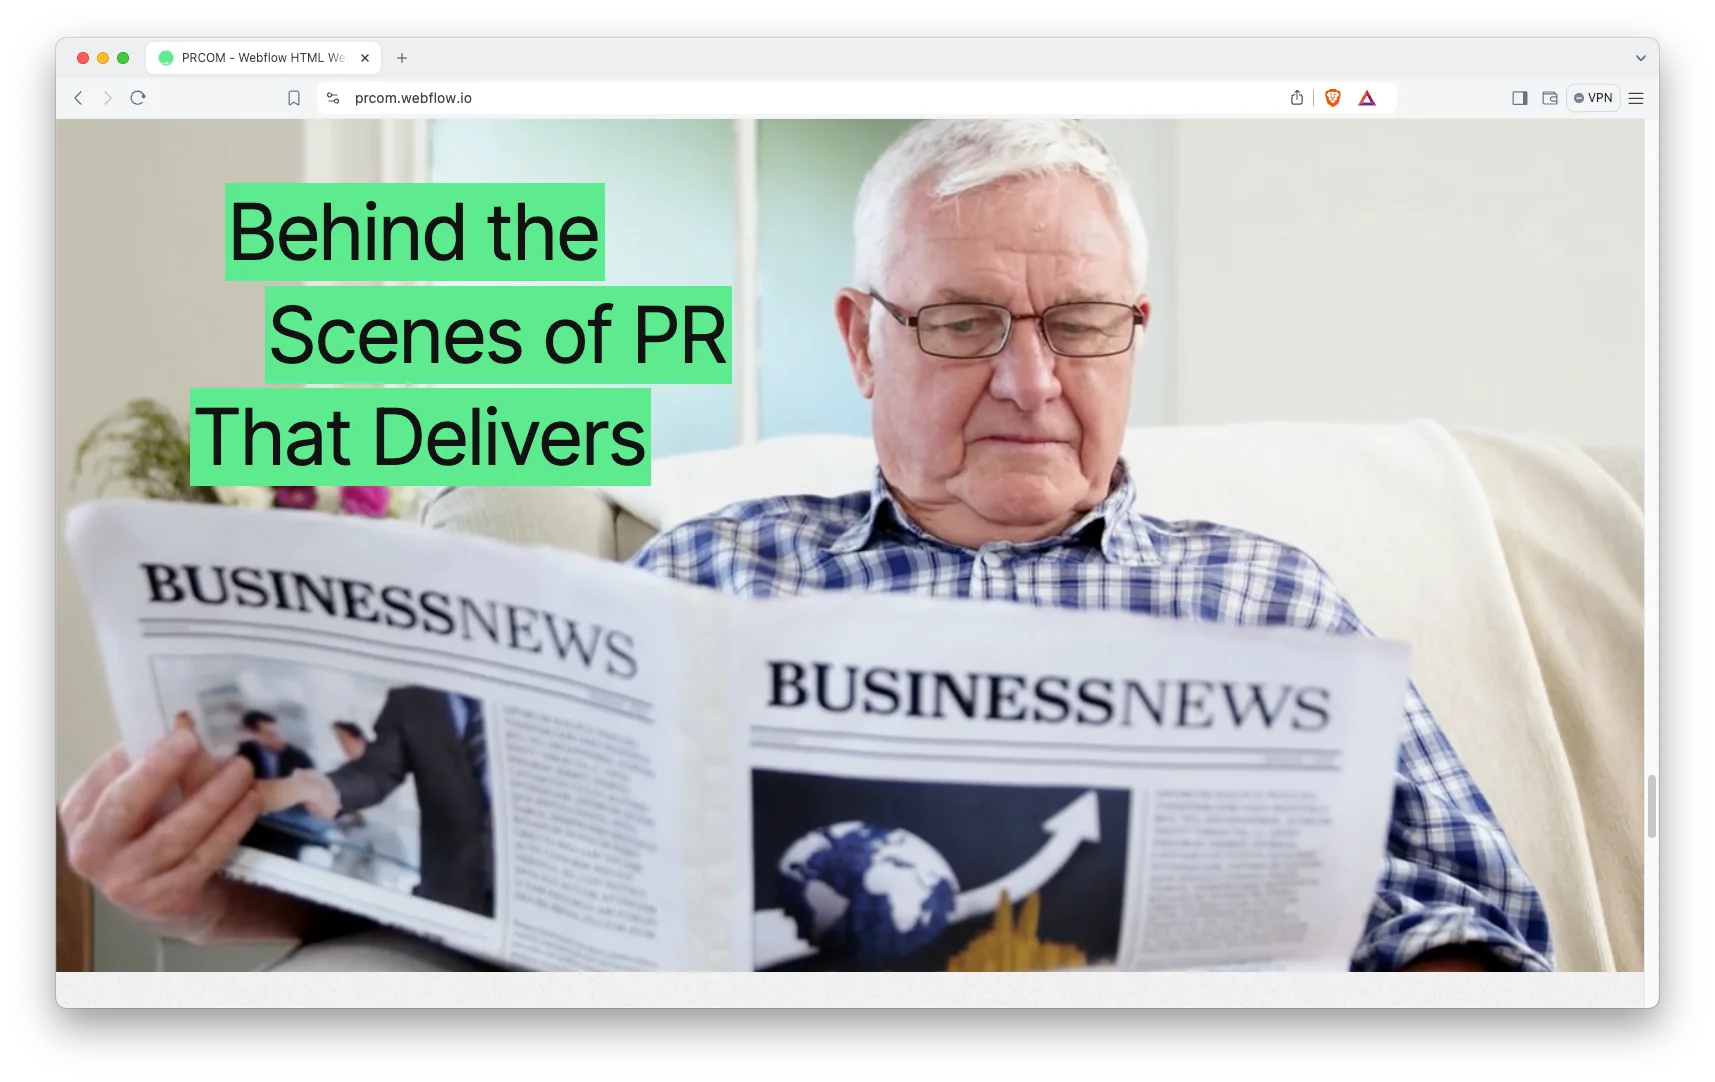Viewport: 1715px width, 1082px height.
Task: Click the share icon in address bar
Action: pyautogui.click(x=1297, y=98)
